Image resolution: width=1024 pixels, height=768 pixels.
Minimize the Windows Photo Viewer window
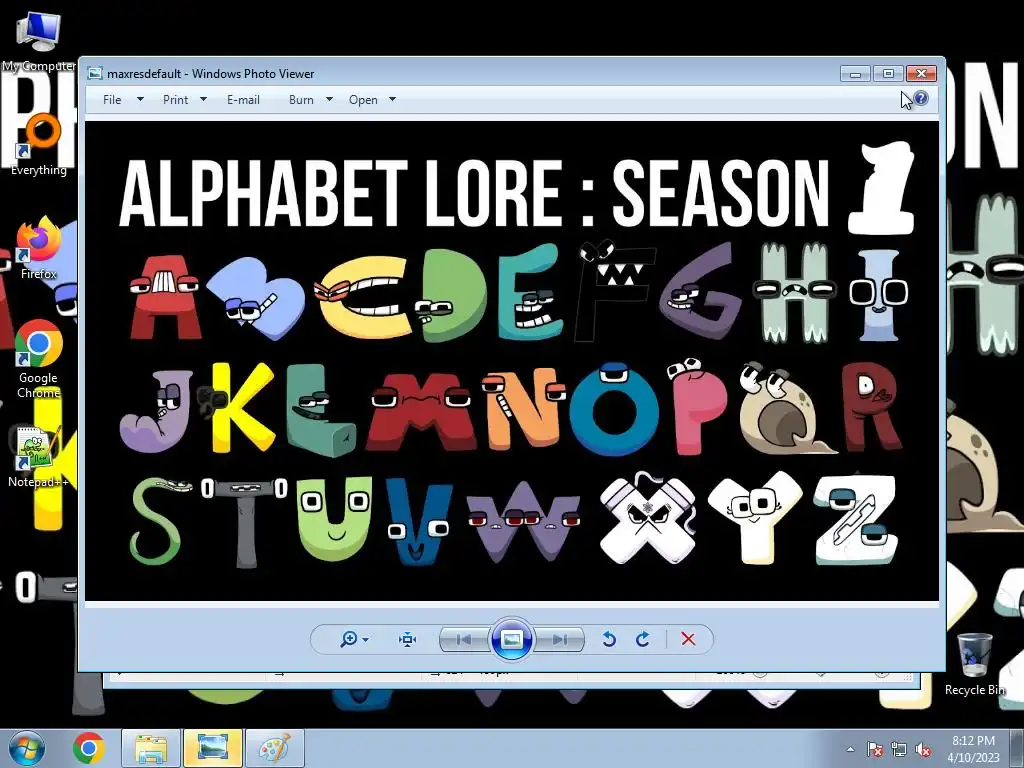855,73
